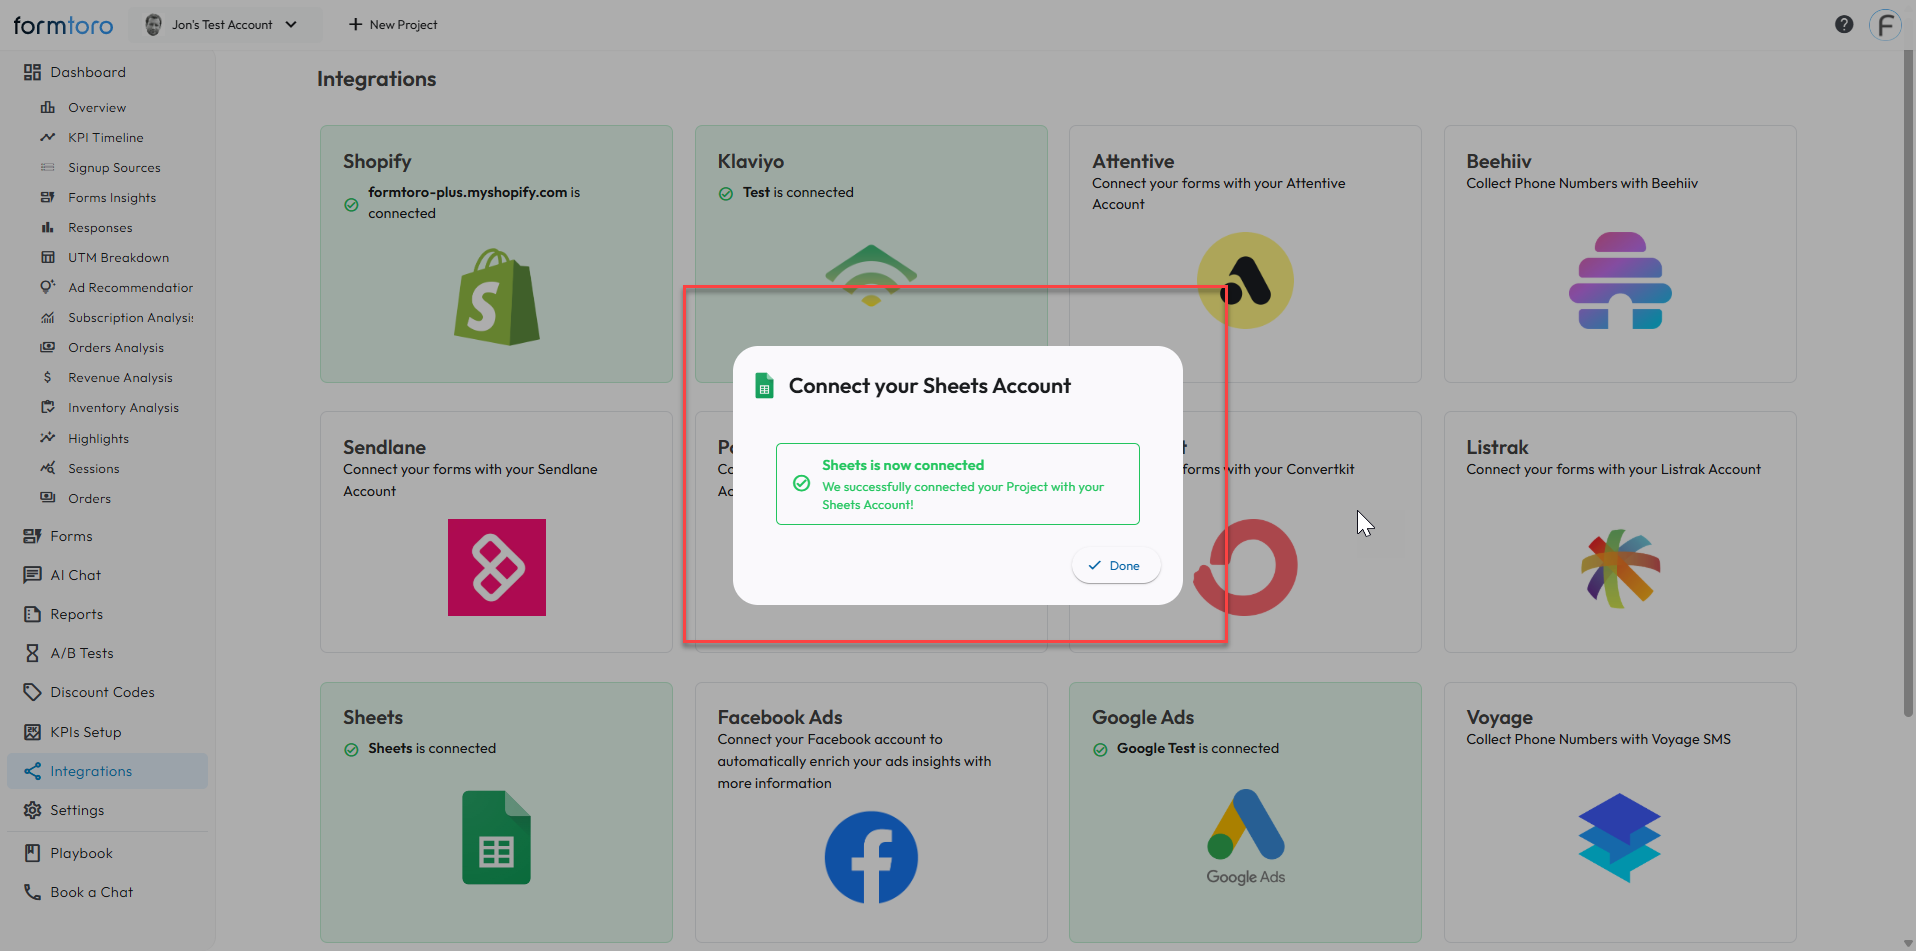Click the A/B Tests hourglass icon
The height and width of the screenshot is (951, 1920).
coord(33,653)
